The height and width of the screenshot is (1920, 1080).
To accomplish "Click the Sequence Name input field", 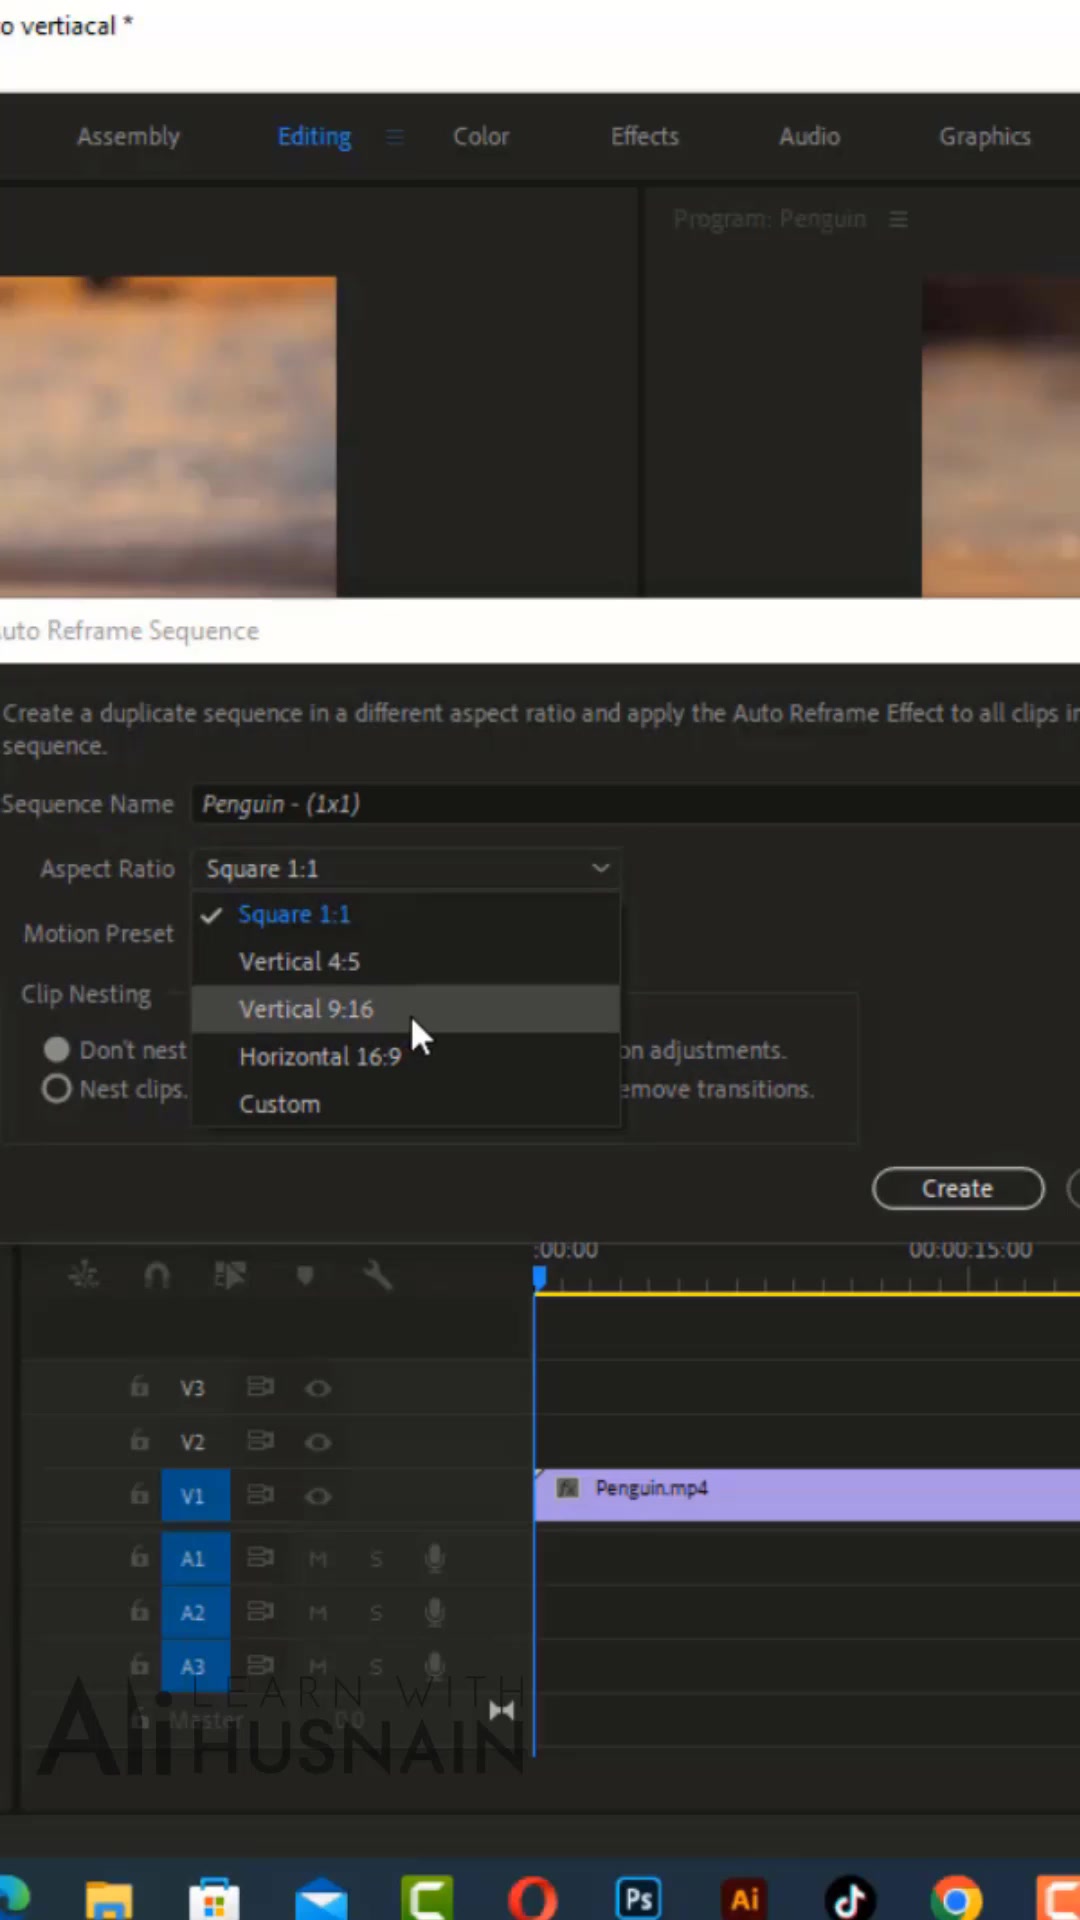I will [636, 804].
